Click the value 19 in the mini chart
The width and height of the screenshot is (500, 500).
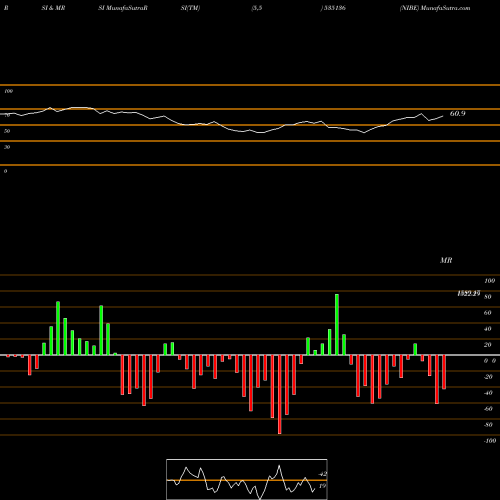pyautogui.click(x=322, y=486)
